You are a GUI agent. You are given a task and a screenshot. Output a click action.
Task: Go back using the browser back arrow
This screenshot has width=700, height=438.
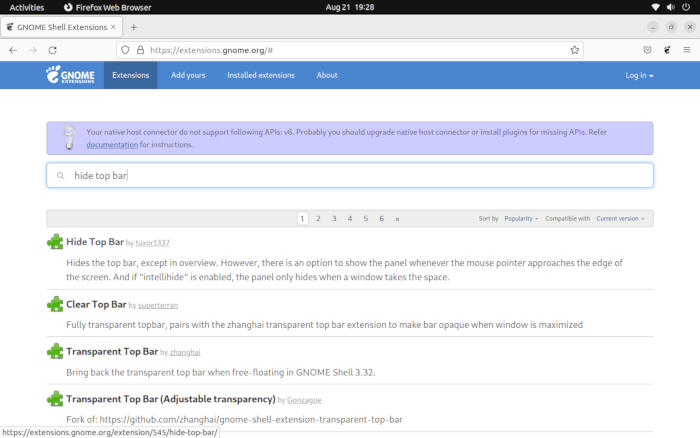13,50
